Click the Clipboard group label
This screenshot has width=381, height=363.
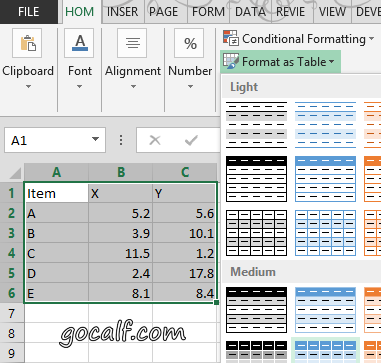coord(28,71)
